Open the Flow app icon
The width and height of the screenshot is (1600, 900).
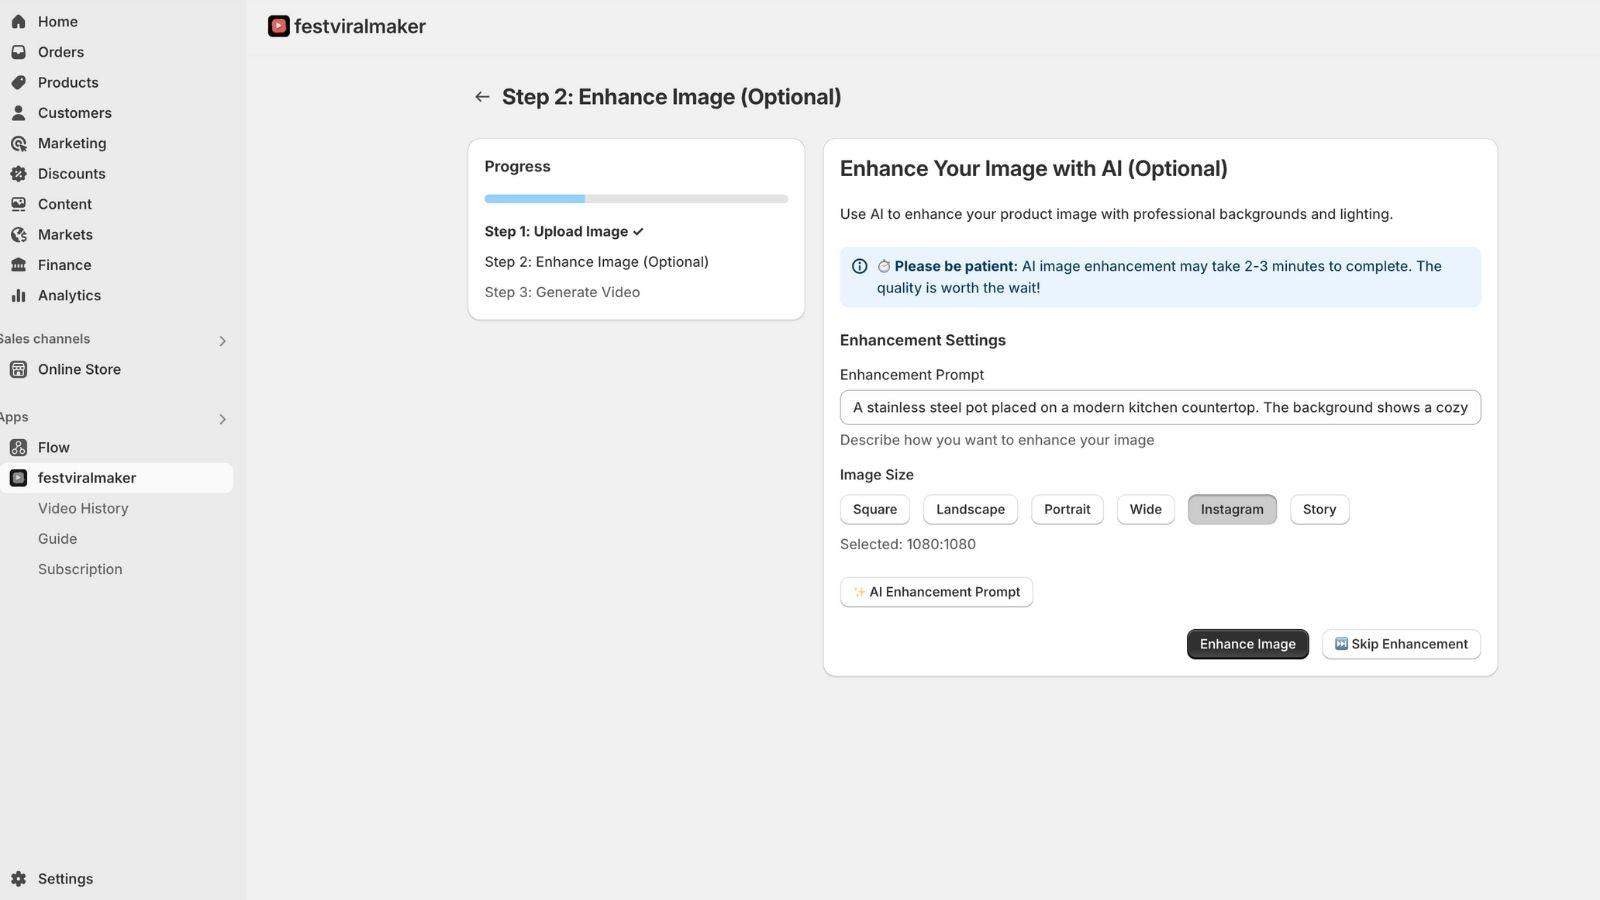coord(19,447)
